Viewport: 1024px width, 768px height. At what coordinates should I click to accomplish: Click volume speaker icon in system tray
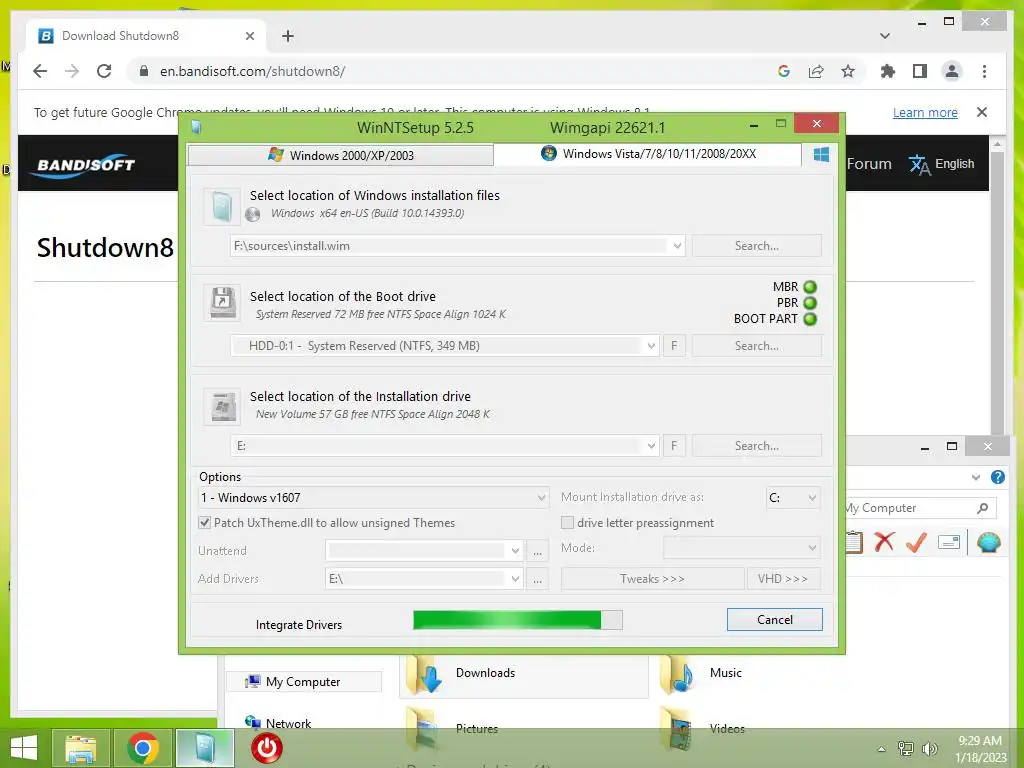(929, 749)
